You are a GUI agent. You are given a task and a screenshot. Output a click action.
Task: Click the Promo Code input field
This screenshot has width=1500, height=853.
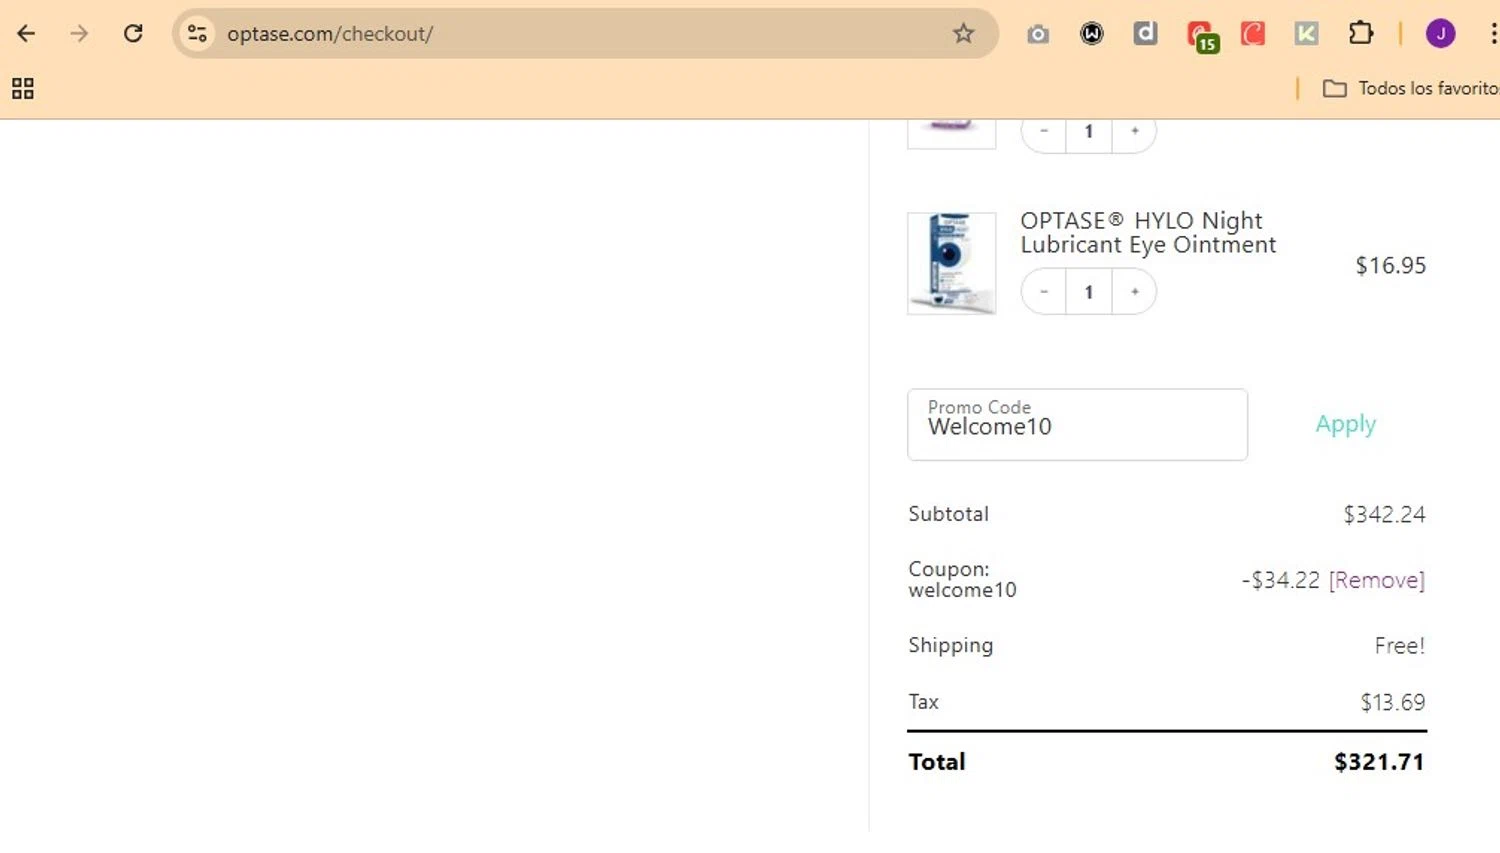point(1077,425)
